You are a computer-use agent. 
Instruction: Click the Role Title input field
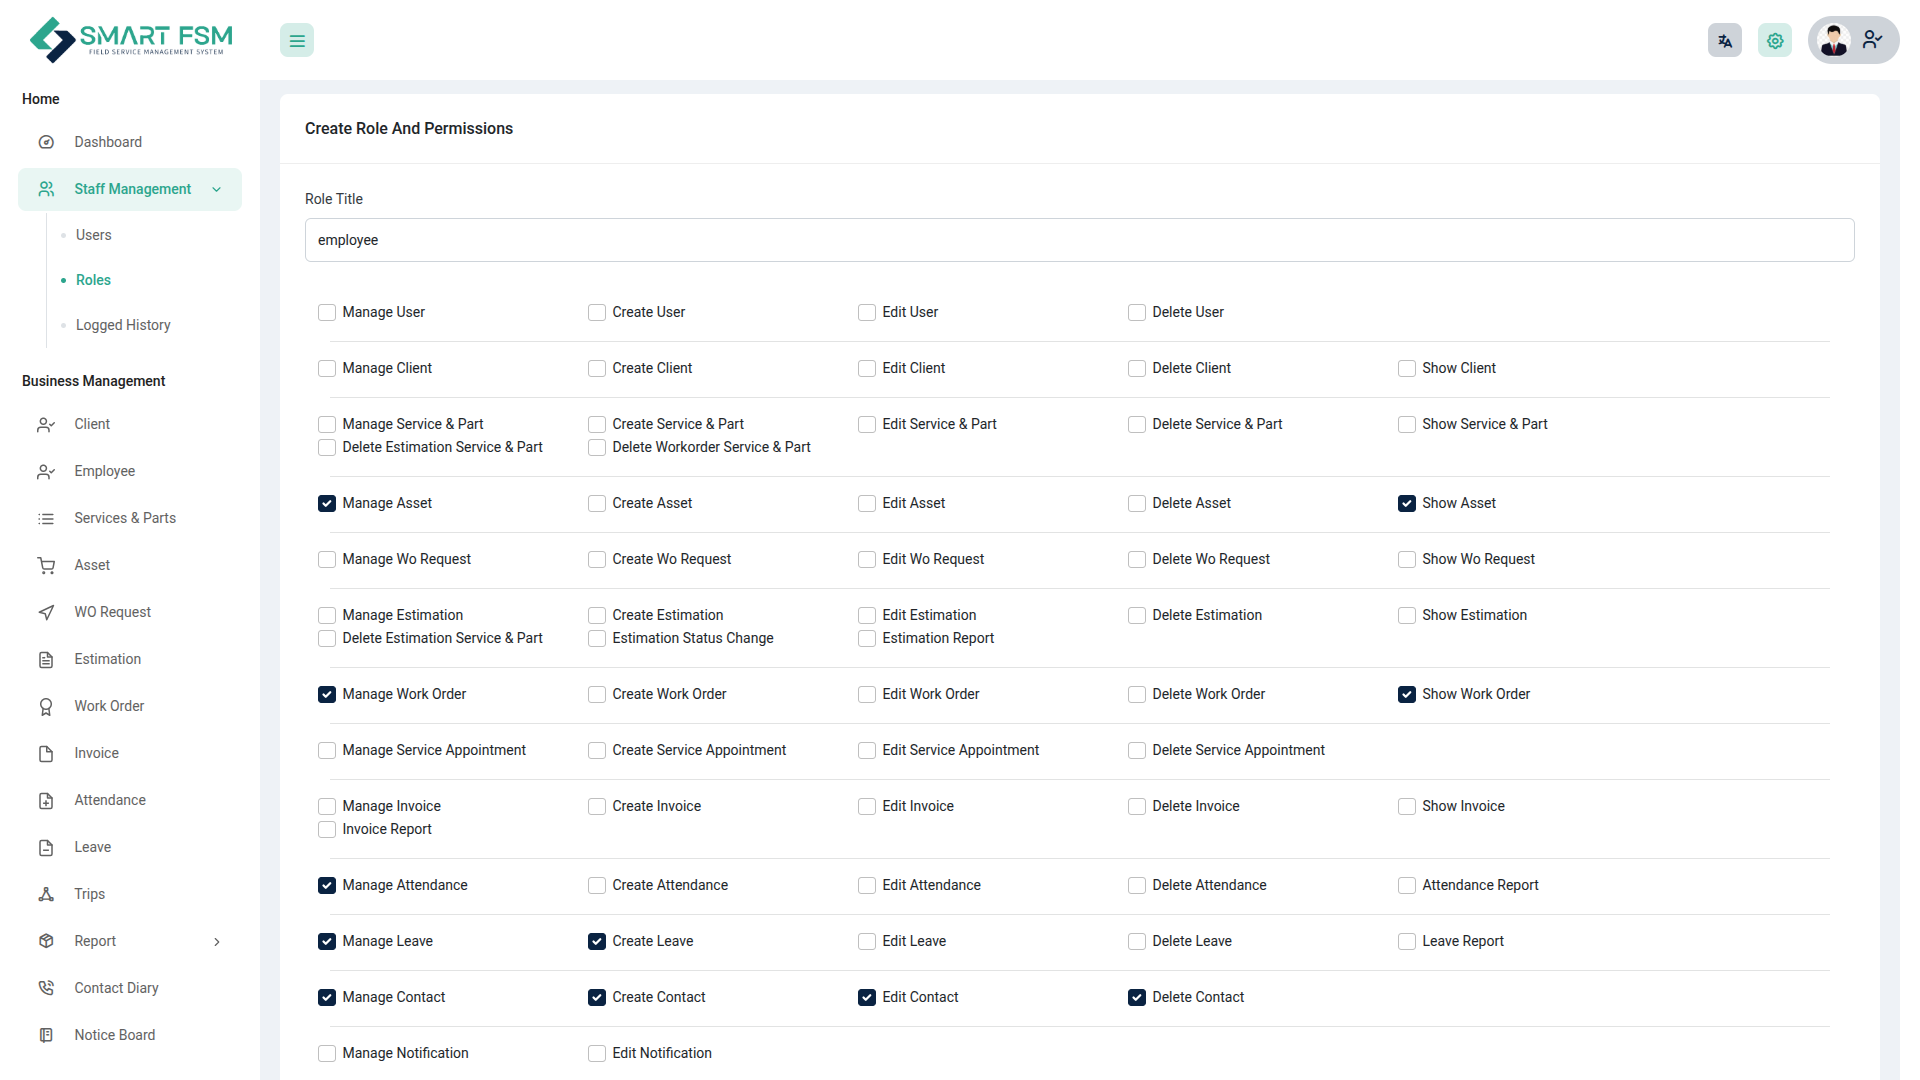pos(1079,241)
